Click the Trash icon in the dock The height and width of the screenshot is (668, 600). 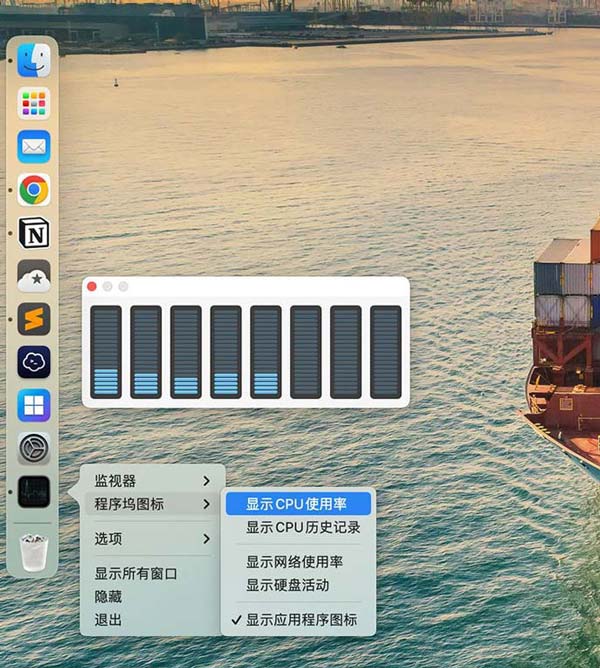(34, 551)
